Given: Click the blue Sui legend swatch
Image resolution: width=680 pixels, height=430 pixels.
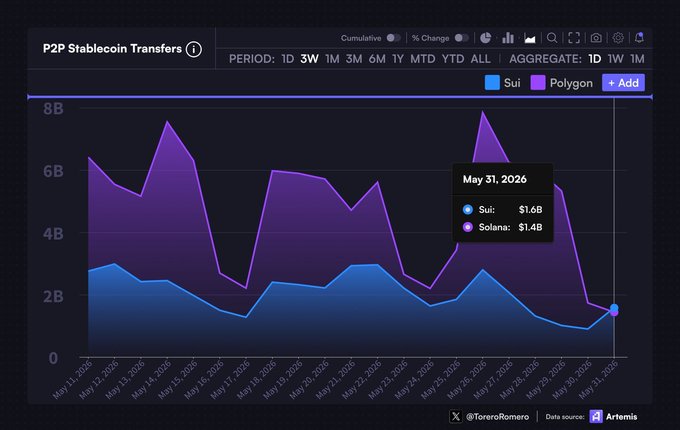Looking at the screenshot, I should point(492,83).
